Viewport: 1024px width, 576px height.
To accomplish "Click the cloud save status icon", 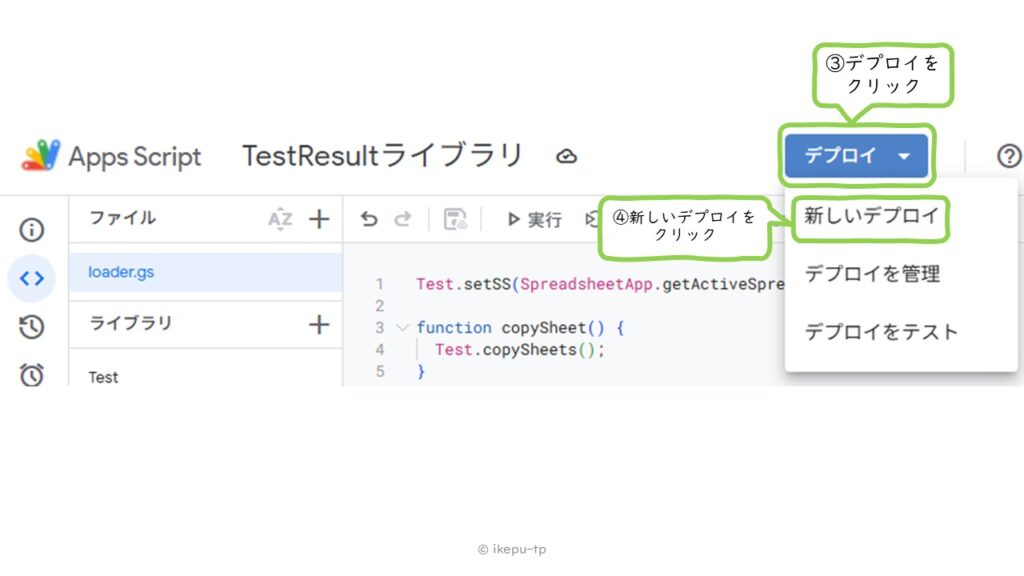I will pyautogui.click(x=567, y=157).
